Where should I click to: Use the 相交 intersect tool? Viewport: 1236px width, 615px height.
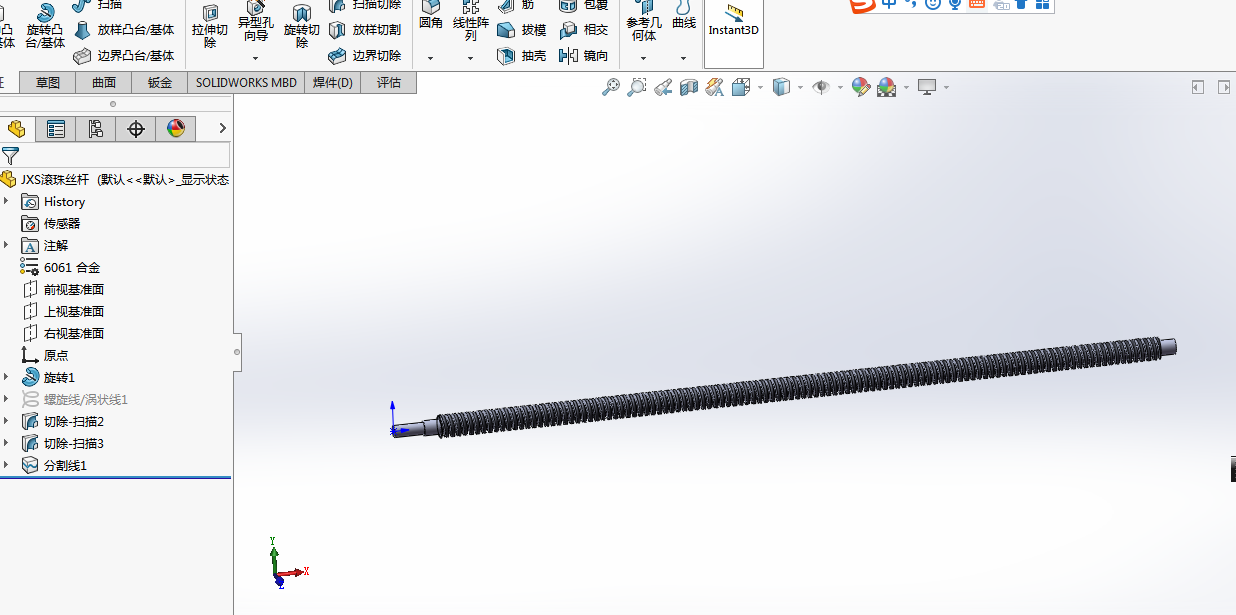584,30
